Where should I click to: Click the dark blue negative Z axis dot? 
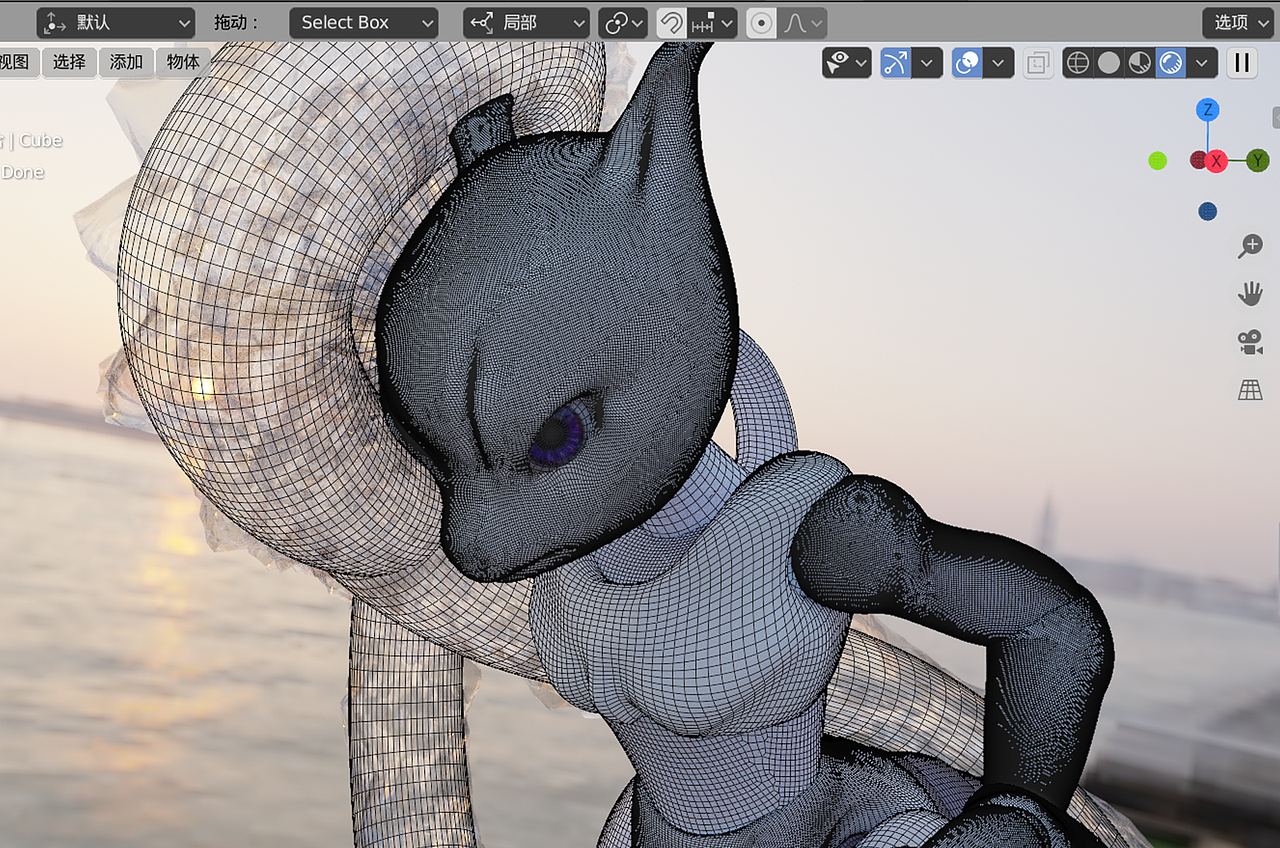click(x=1208, y=211)
